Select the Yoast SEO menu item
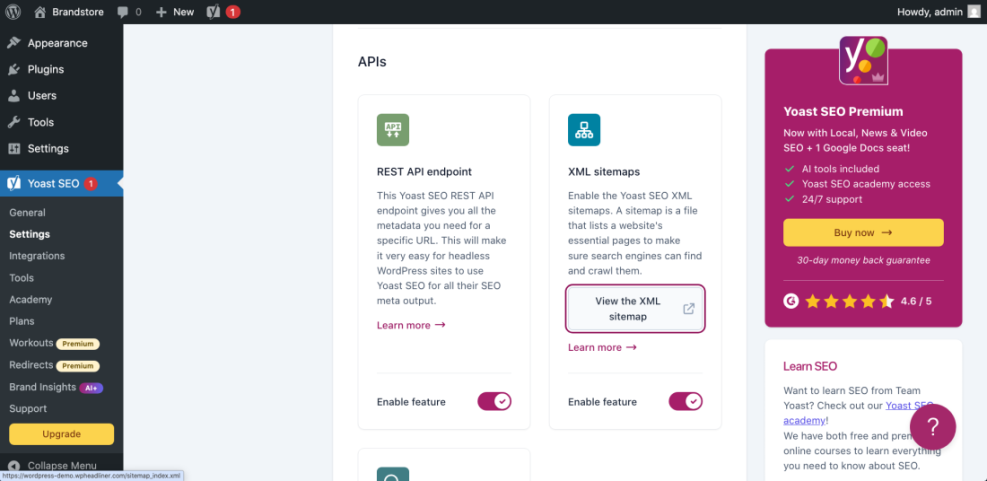 [62, 183]
